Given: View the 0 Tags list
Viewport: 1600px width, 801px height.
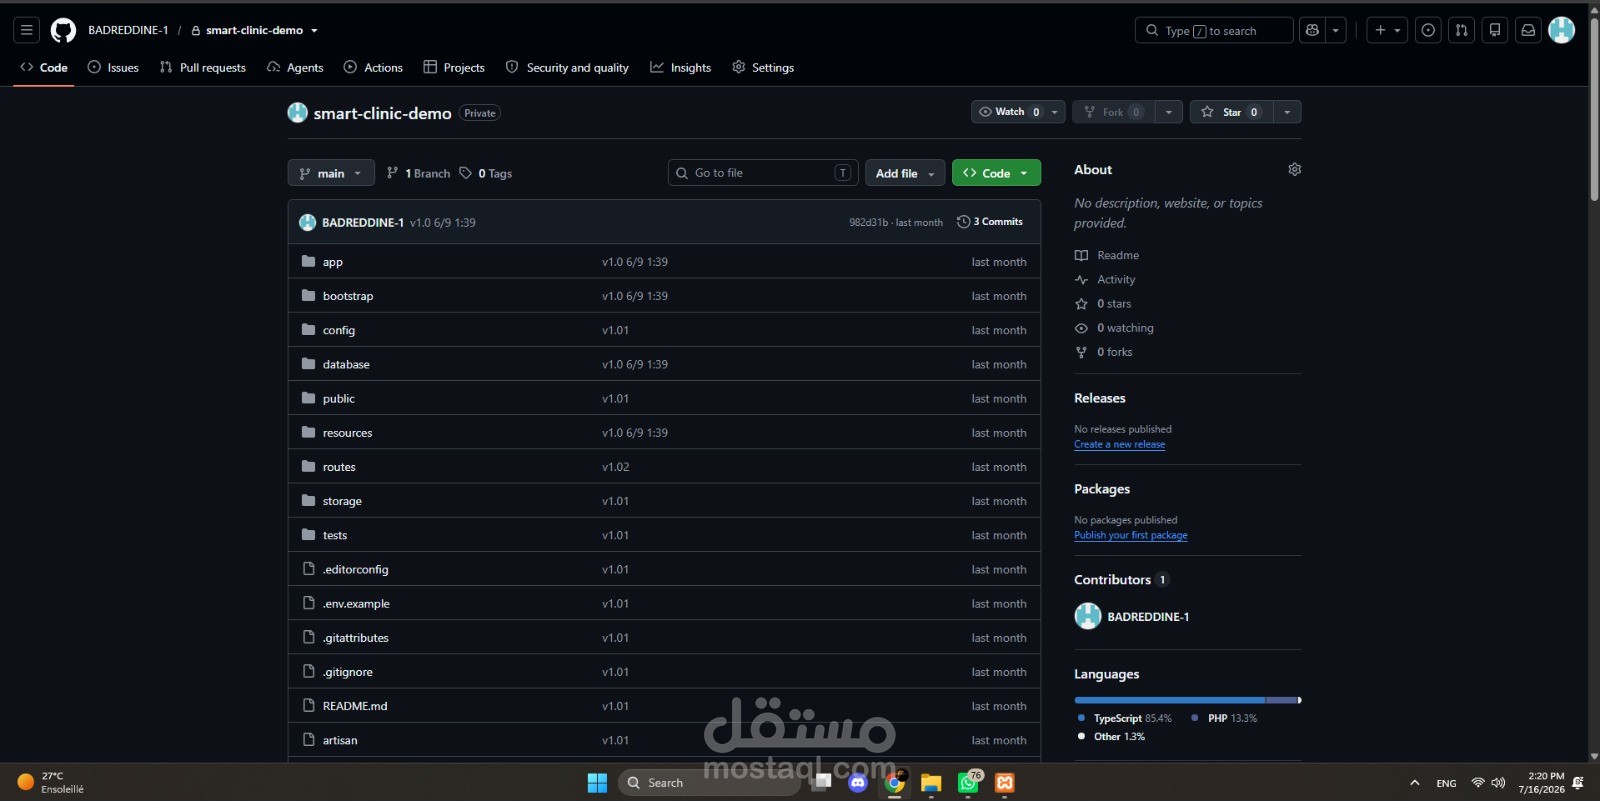Looking at the screenshot, I should tap(486, 173).
